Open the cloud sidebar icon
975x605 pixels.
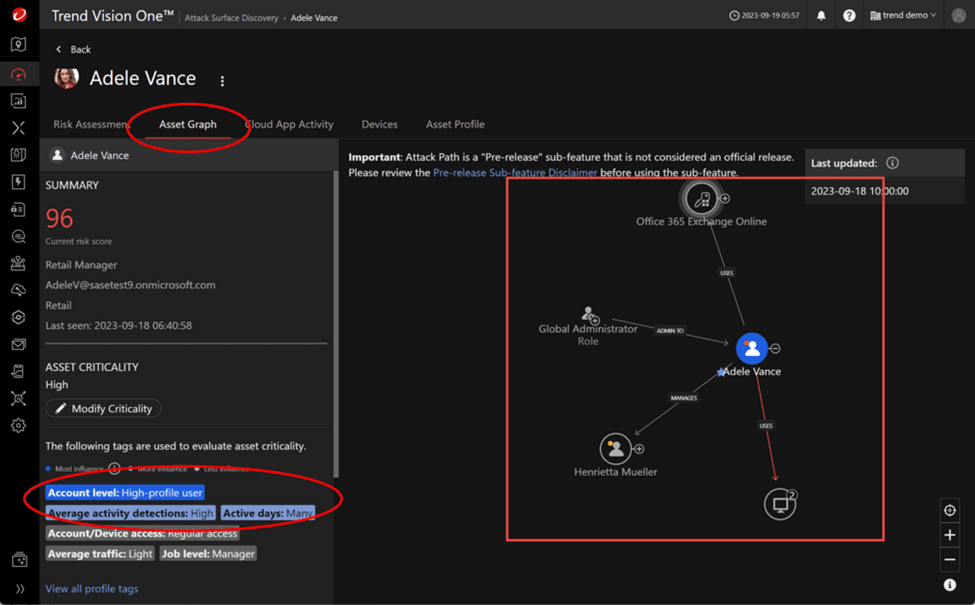click(19, 290)
